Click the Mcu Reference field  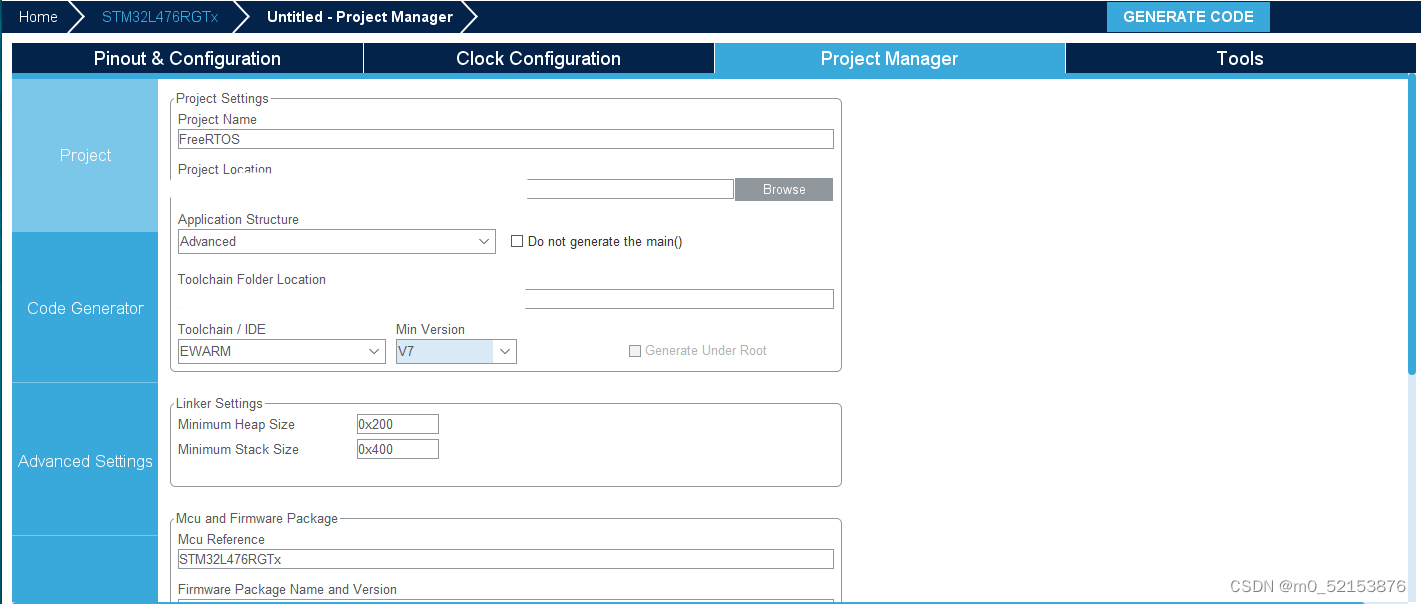[x=505, y=559]
